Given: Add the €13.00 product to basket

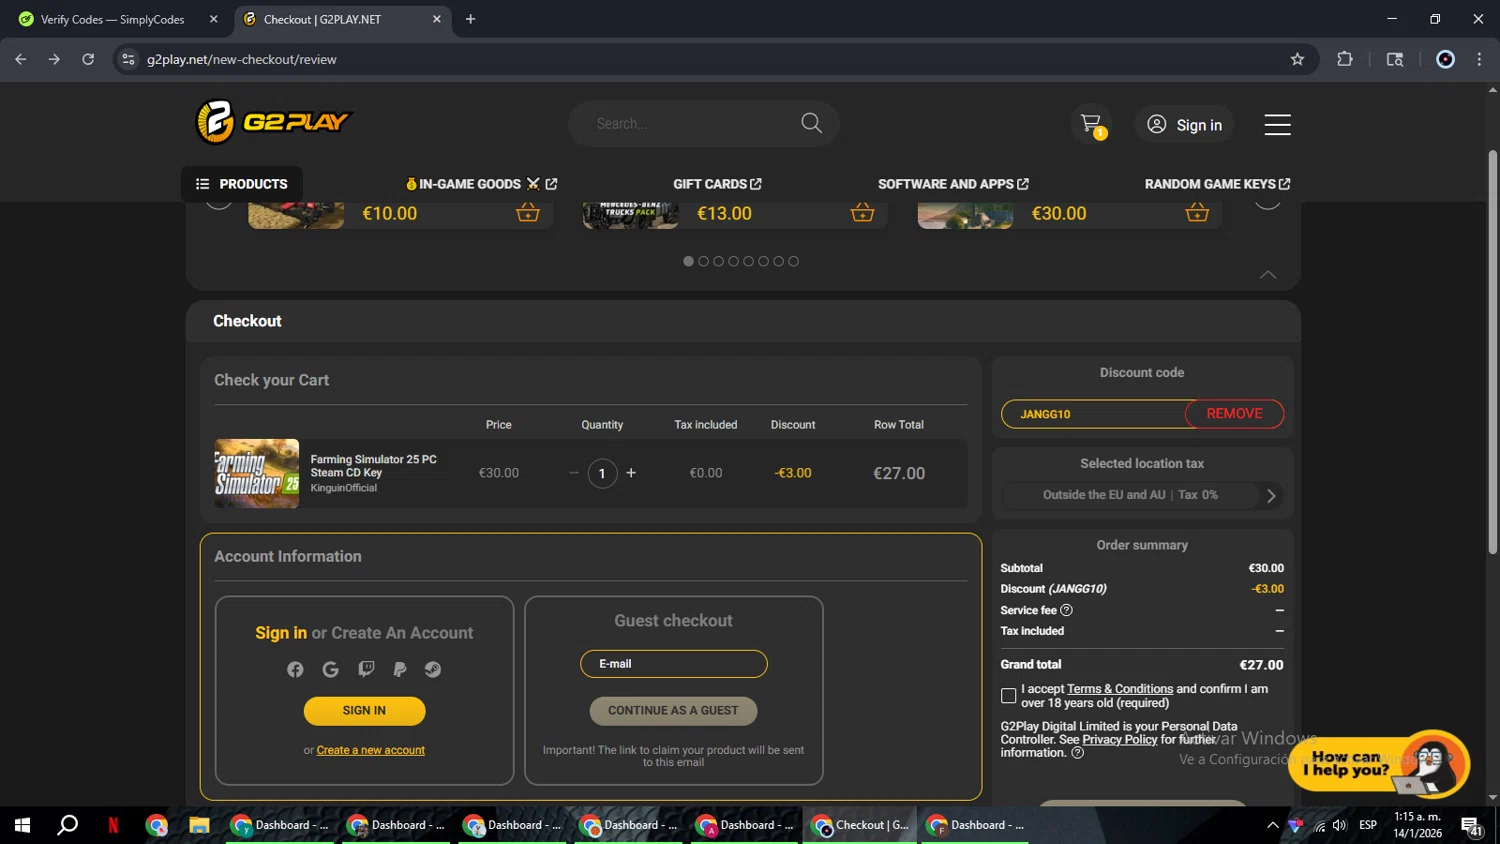Looking at the screenshot, I should (862, 212).
